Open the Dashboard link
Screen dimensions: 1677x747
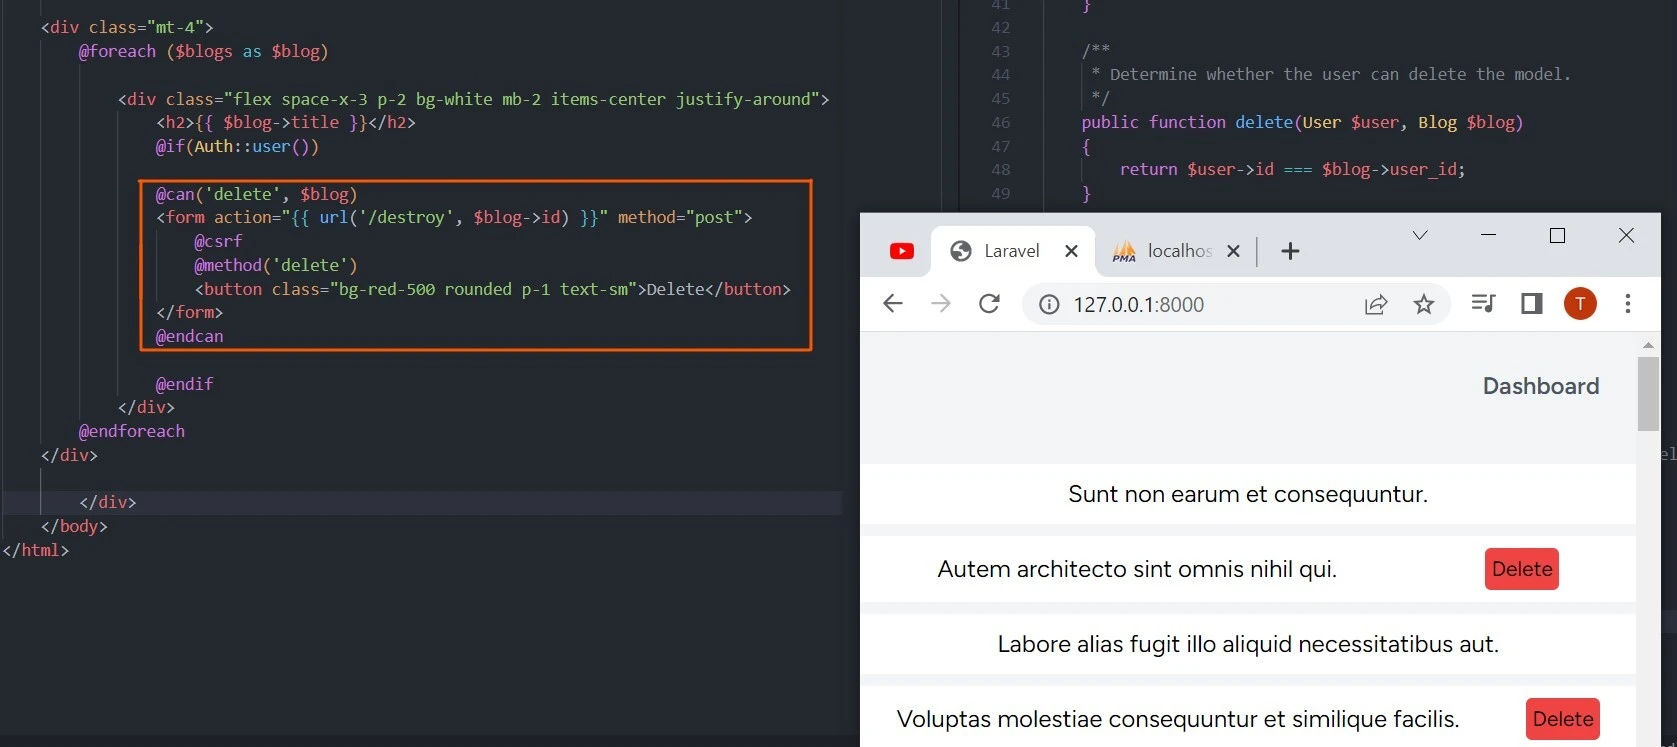point(1540,386)
